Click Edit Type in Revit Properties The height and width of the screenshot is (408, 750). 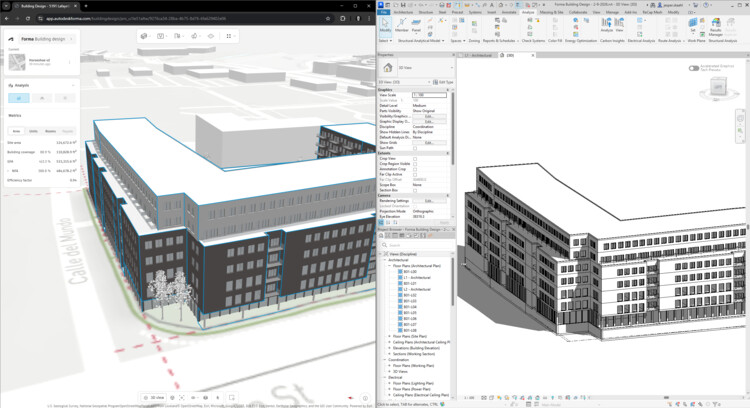[443, 82]
